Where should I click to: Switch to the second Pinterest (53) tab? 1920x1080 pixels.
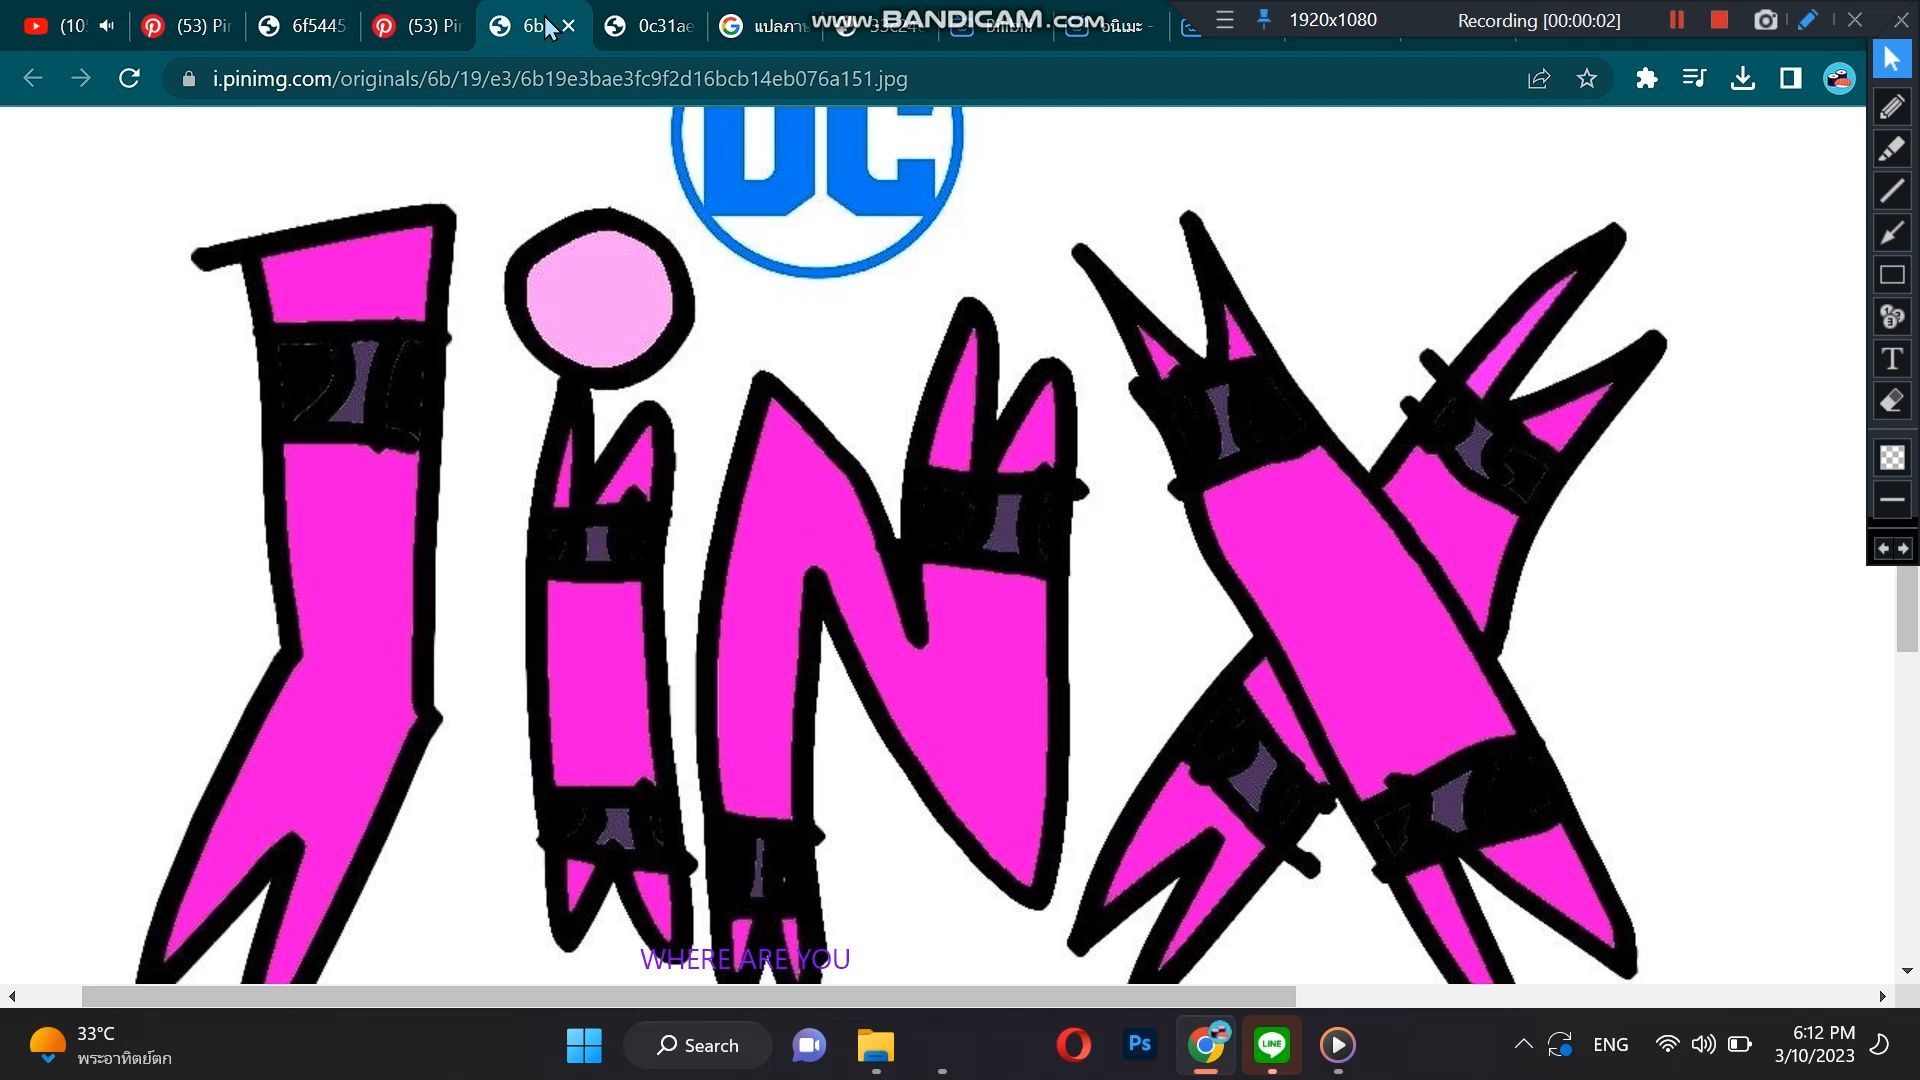coord(417,26)
